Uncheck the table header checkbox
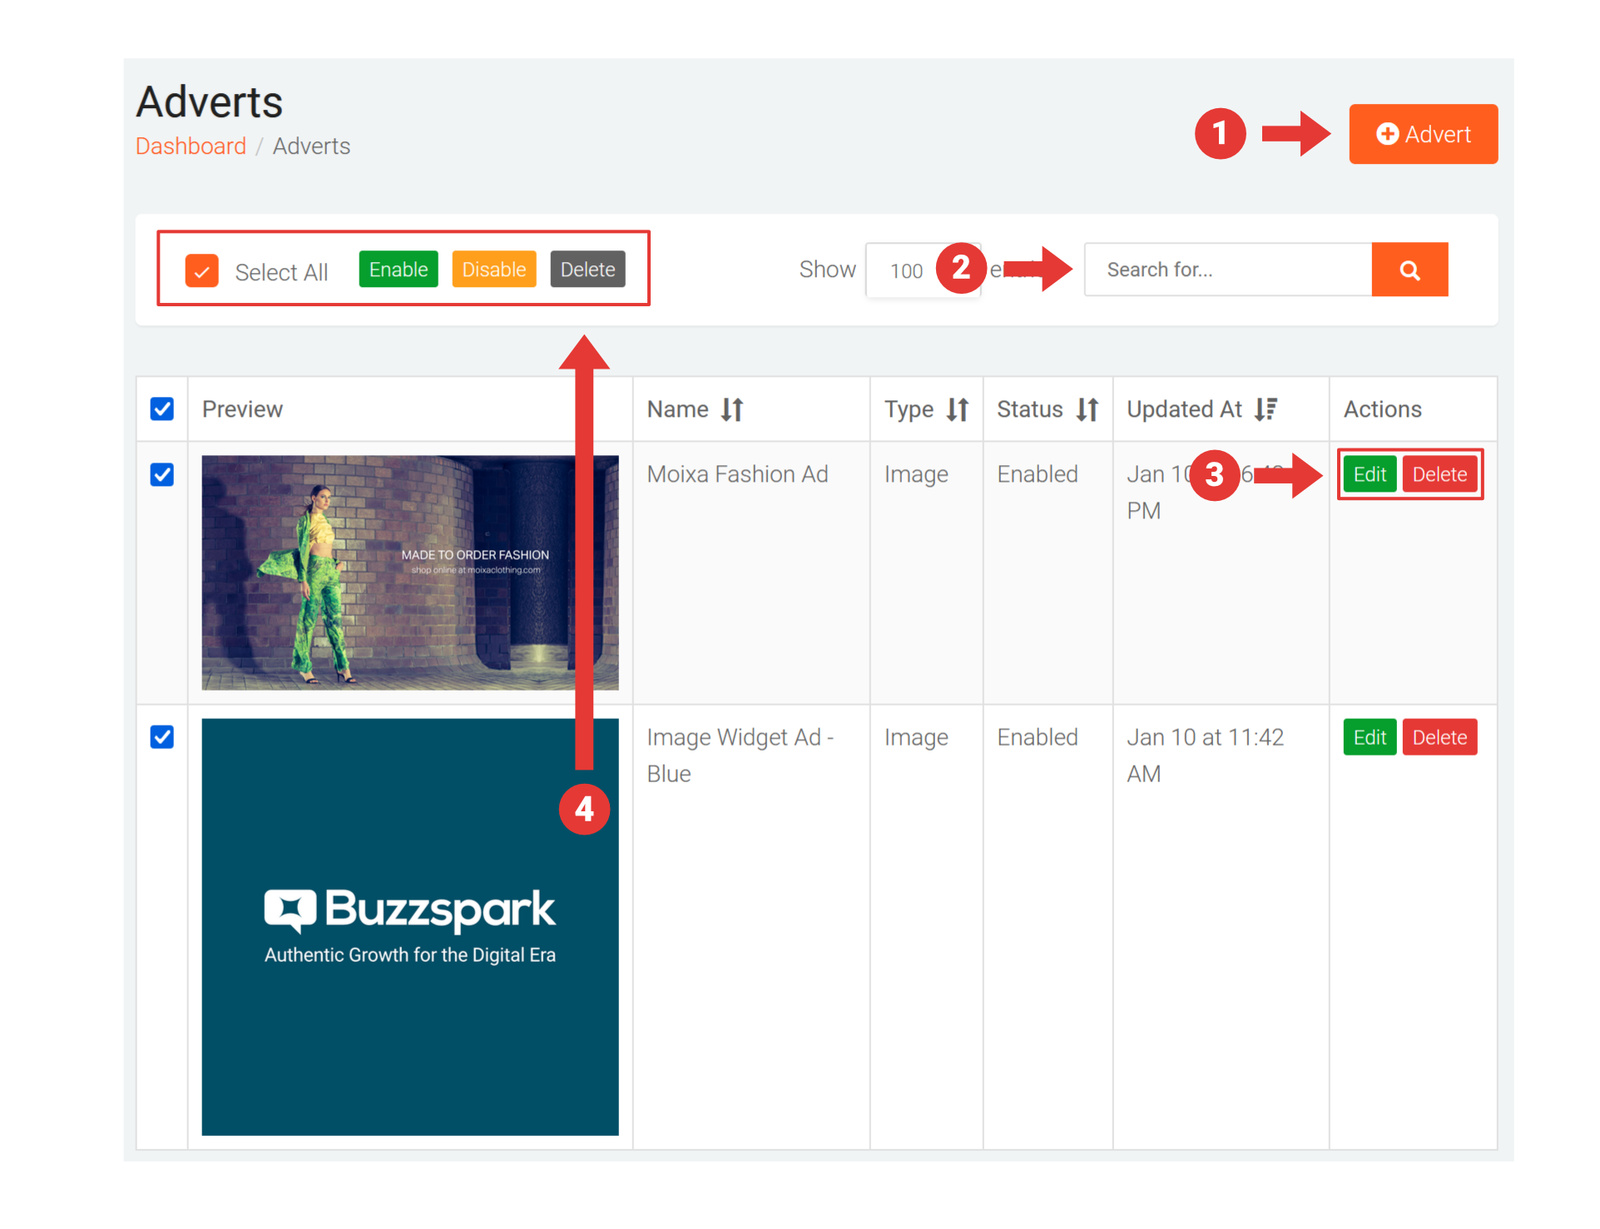This screenshot has height=1229, width=1600. [162, 410]
